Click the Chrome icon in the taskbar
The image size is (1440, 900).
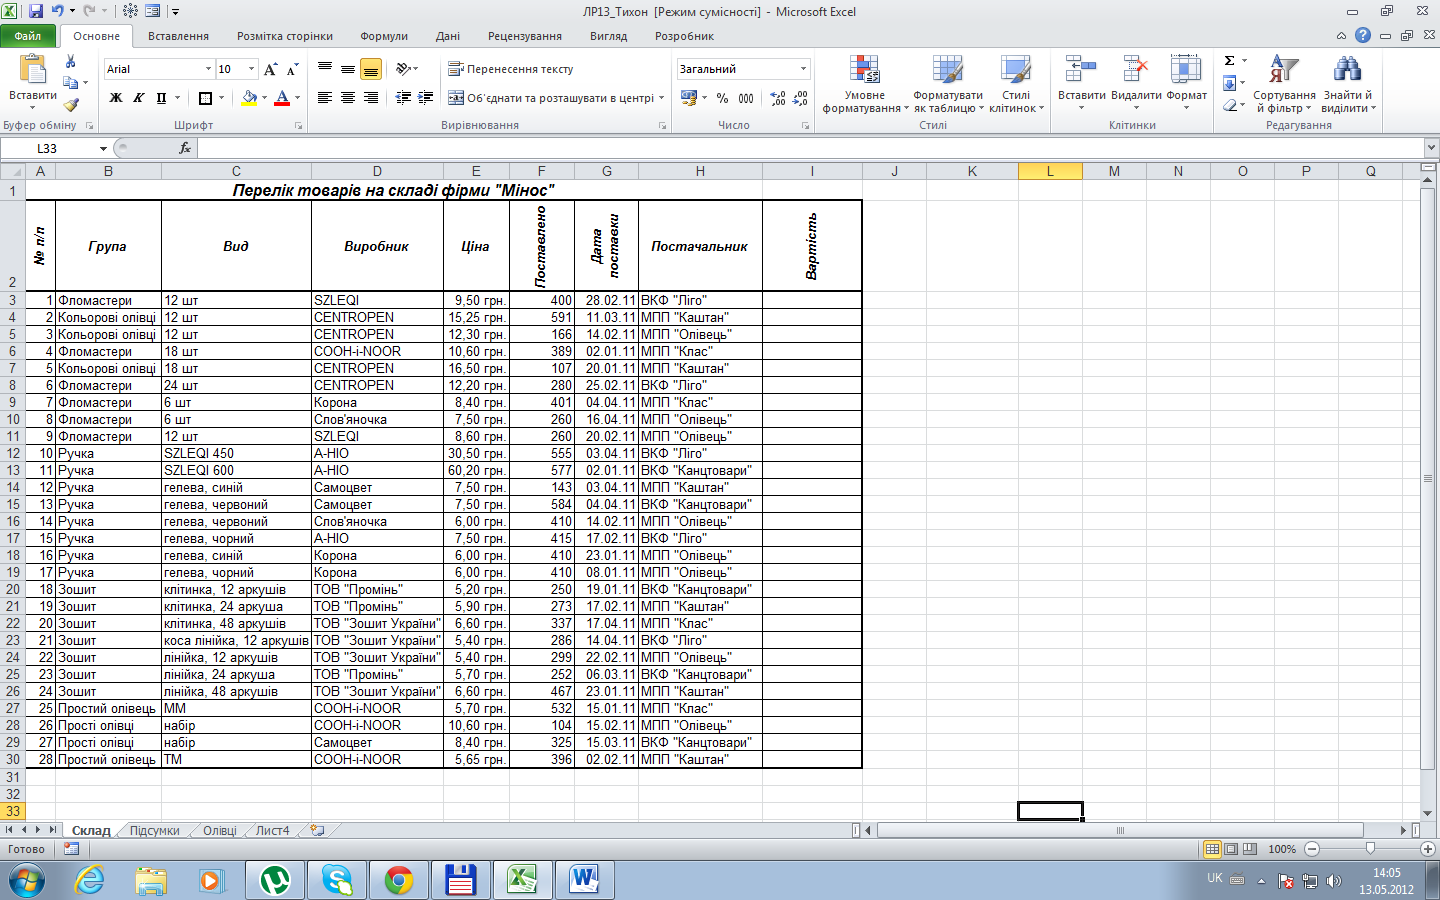pyautogui.click(x=398, y=880)
